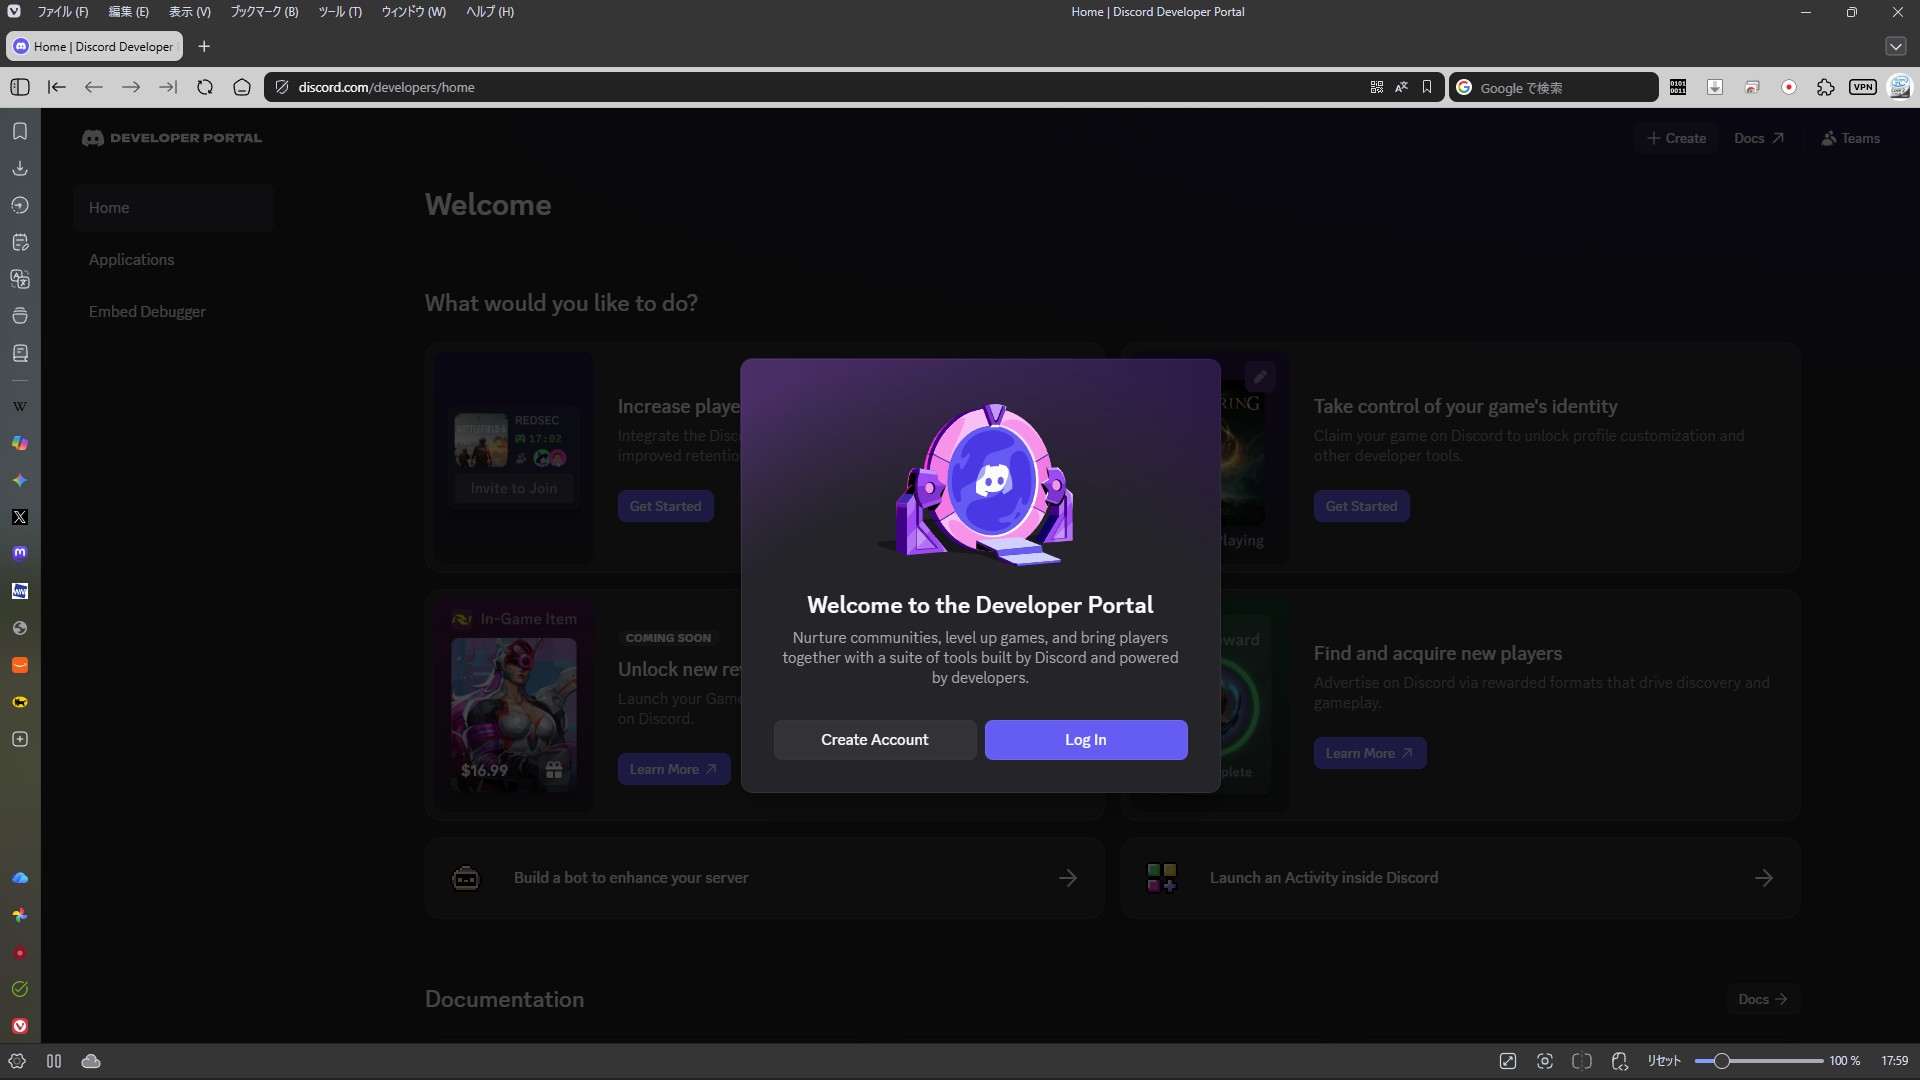
Task: Open the Vivaldi main menu icon
Action: click(14, 12)
